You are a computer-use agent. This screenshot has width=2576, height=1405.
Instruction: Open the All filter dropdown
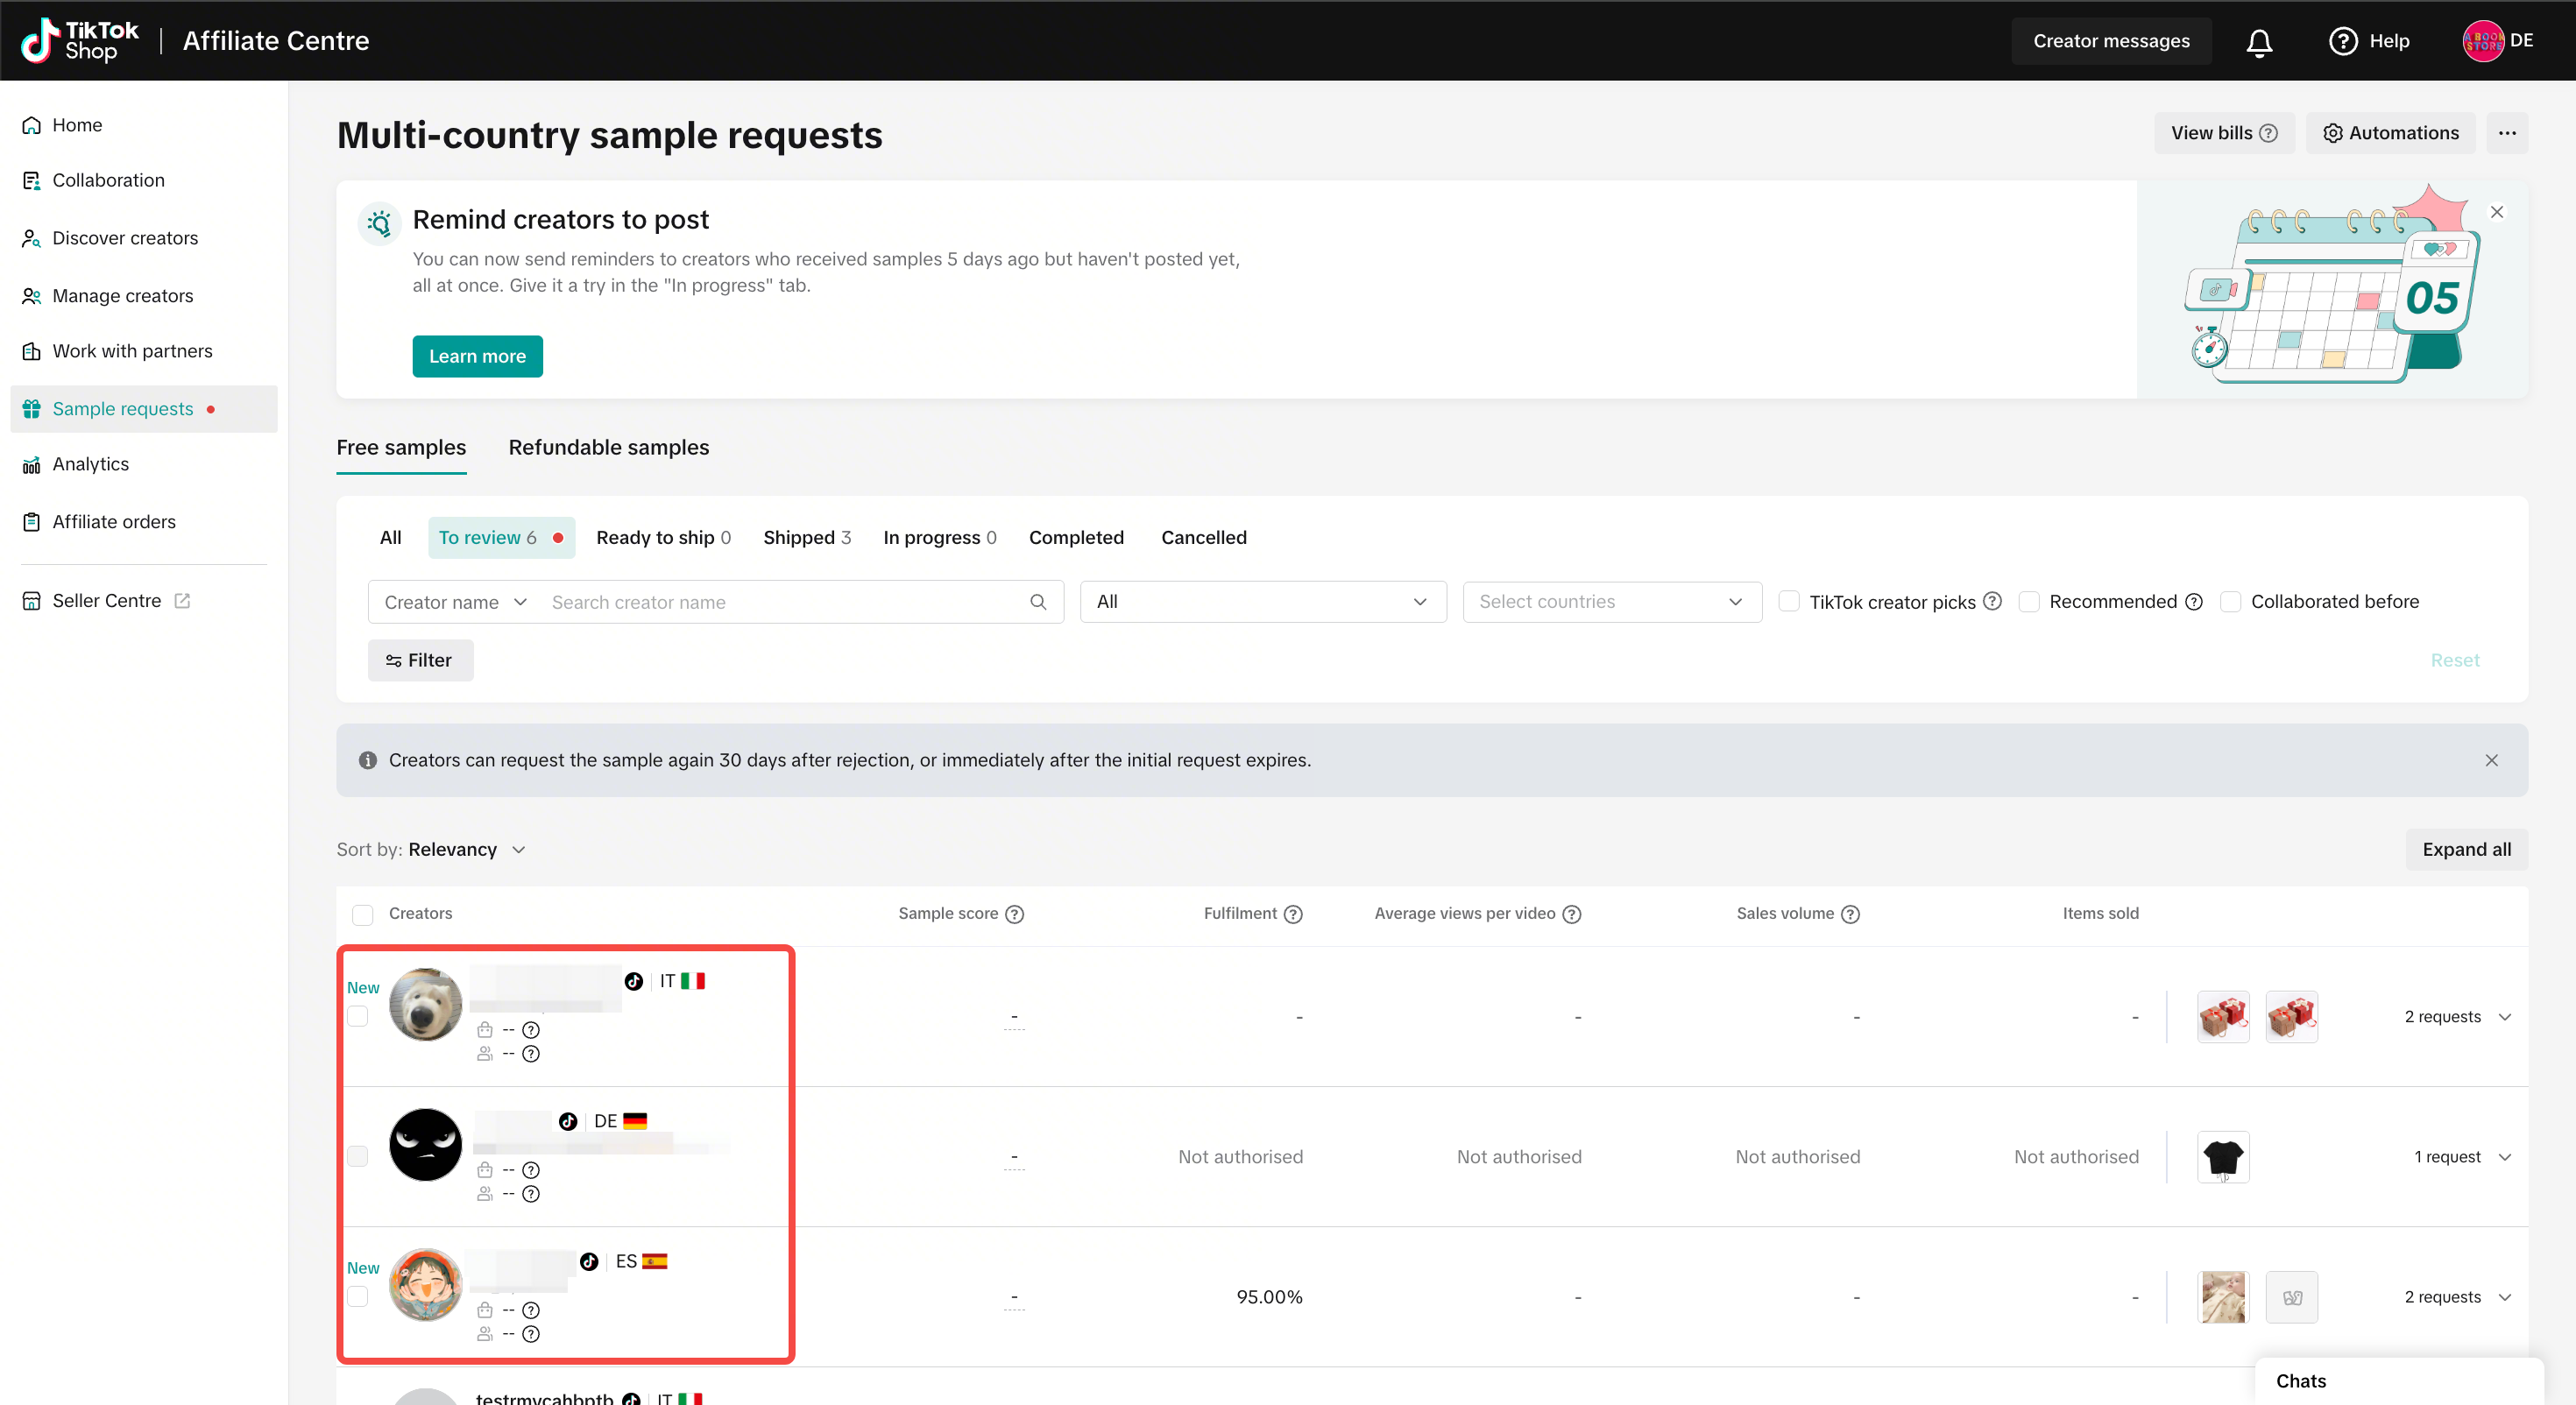[1263, 601]
